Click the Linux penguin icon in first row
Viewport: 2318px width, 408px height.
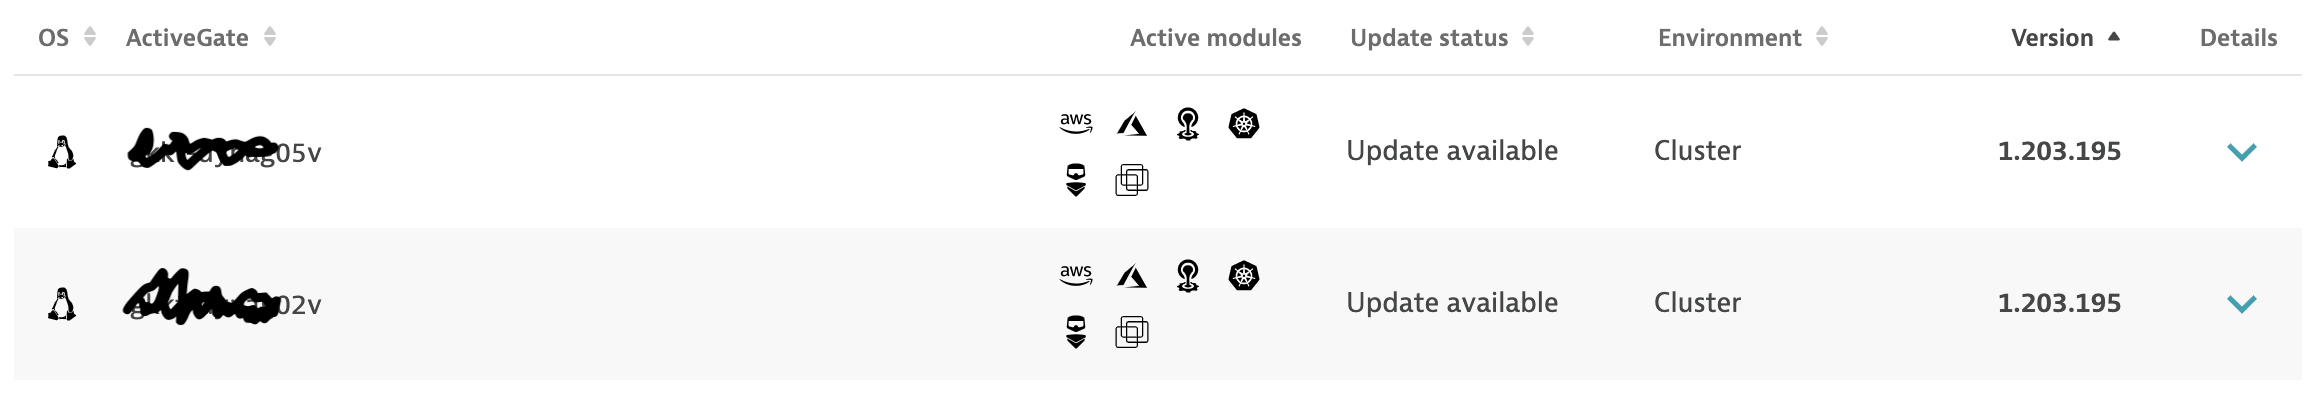[62, 152]
